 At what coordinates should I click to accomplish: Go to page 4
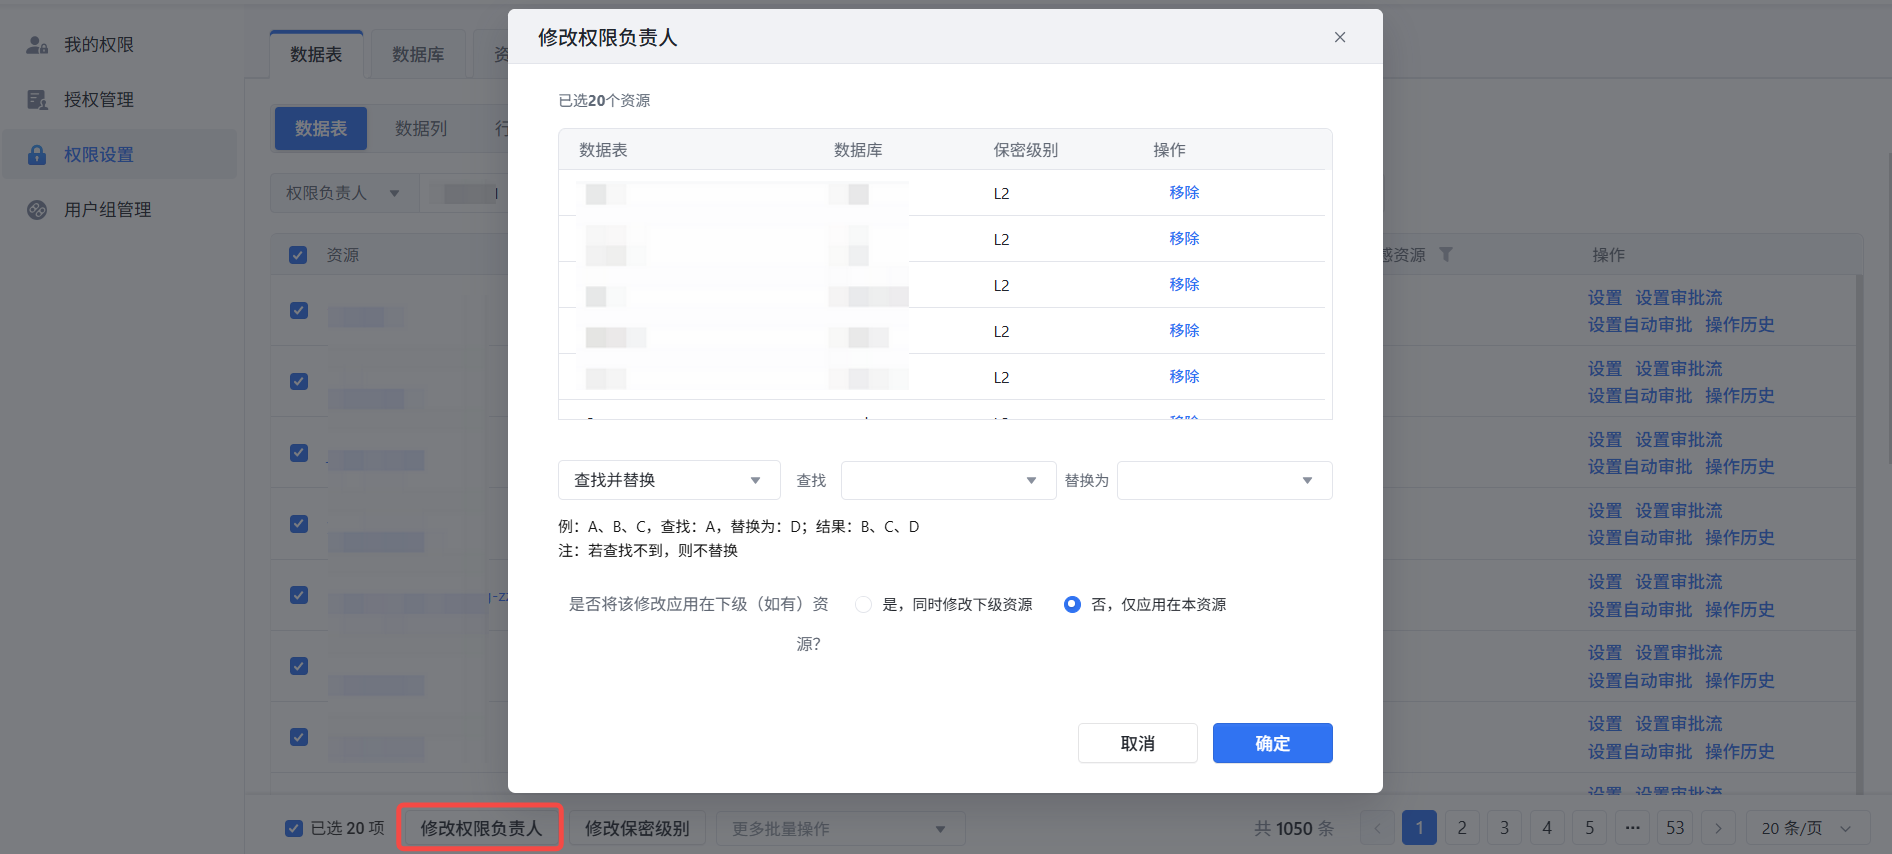tap(1547, 828)
